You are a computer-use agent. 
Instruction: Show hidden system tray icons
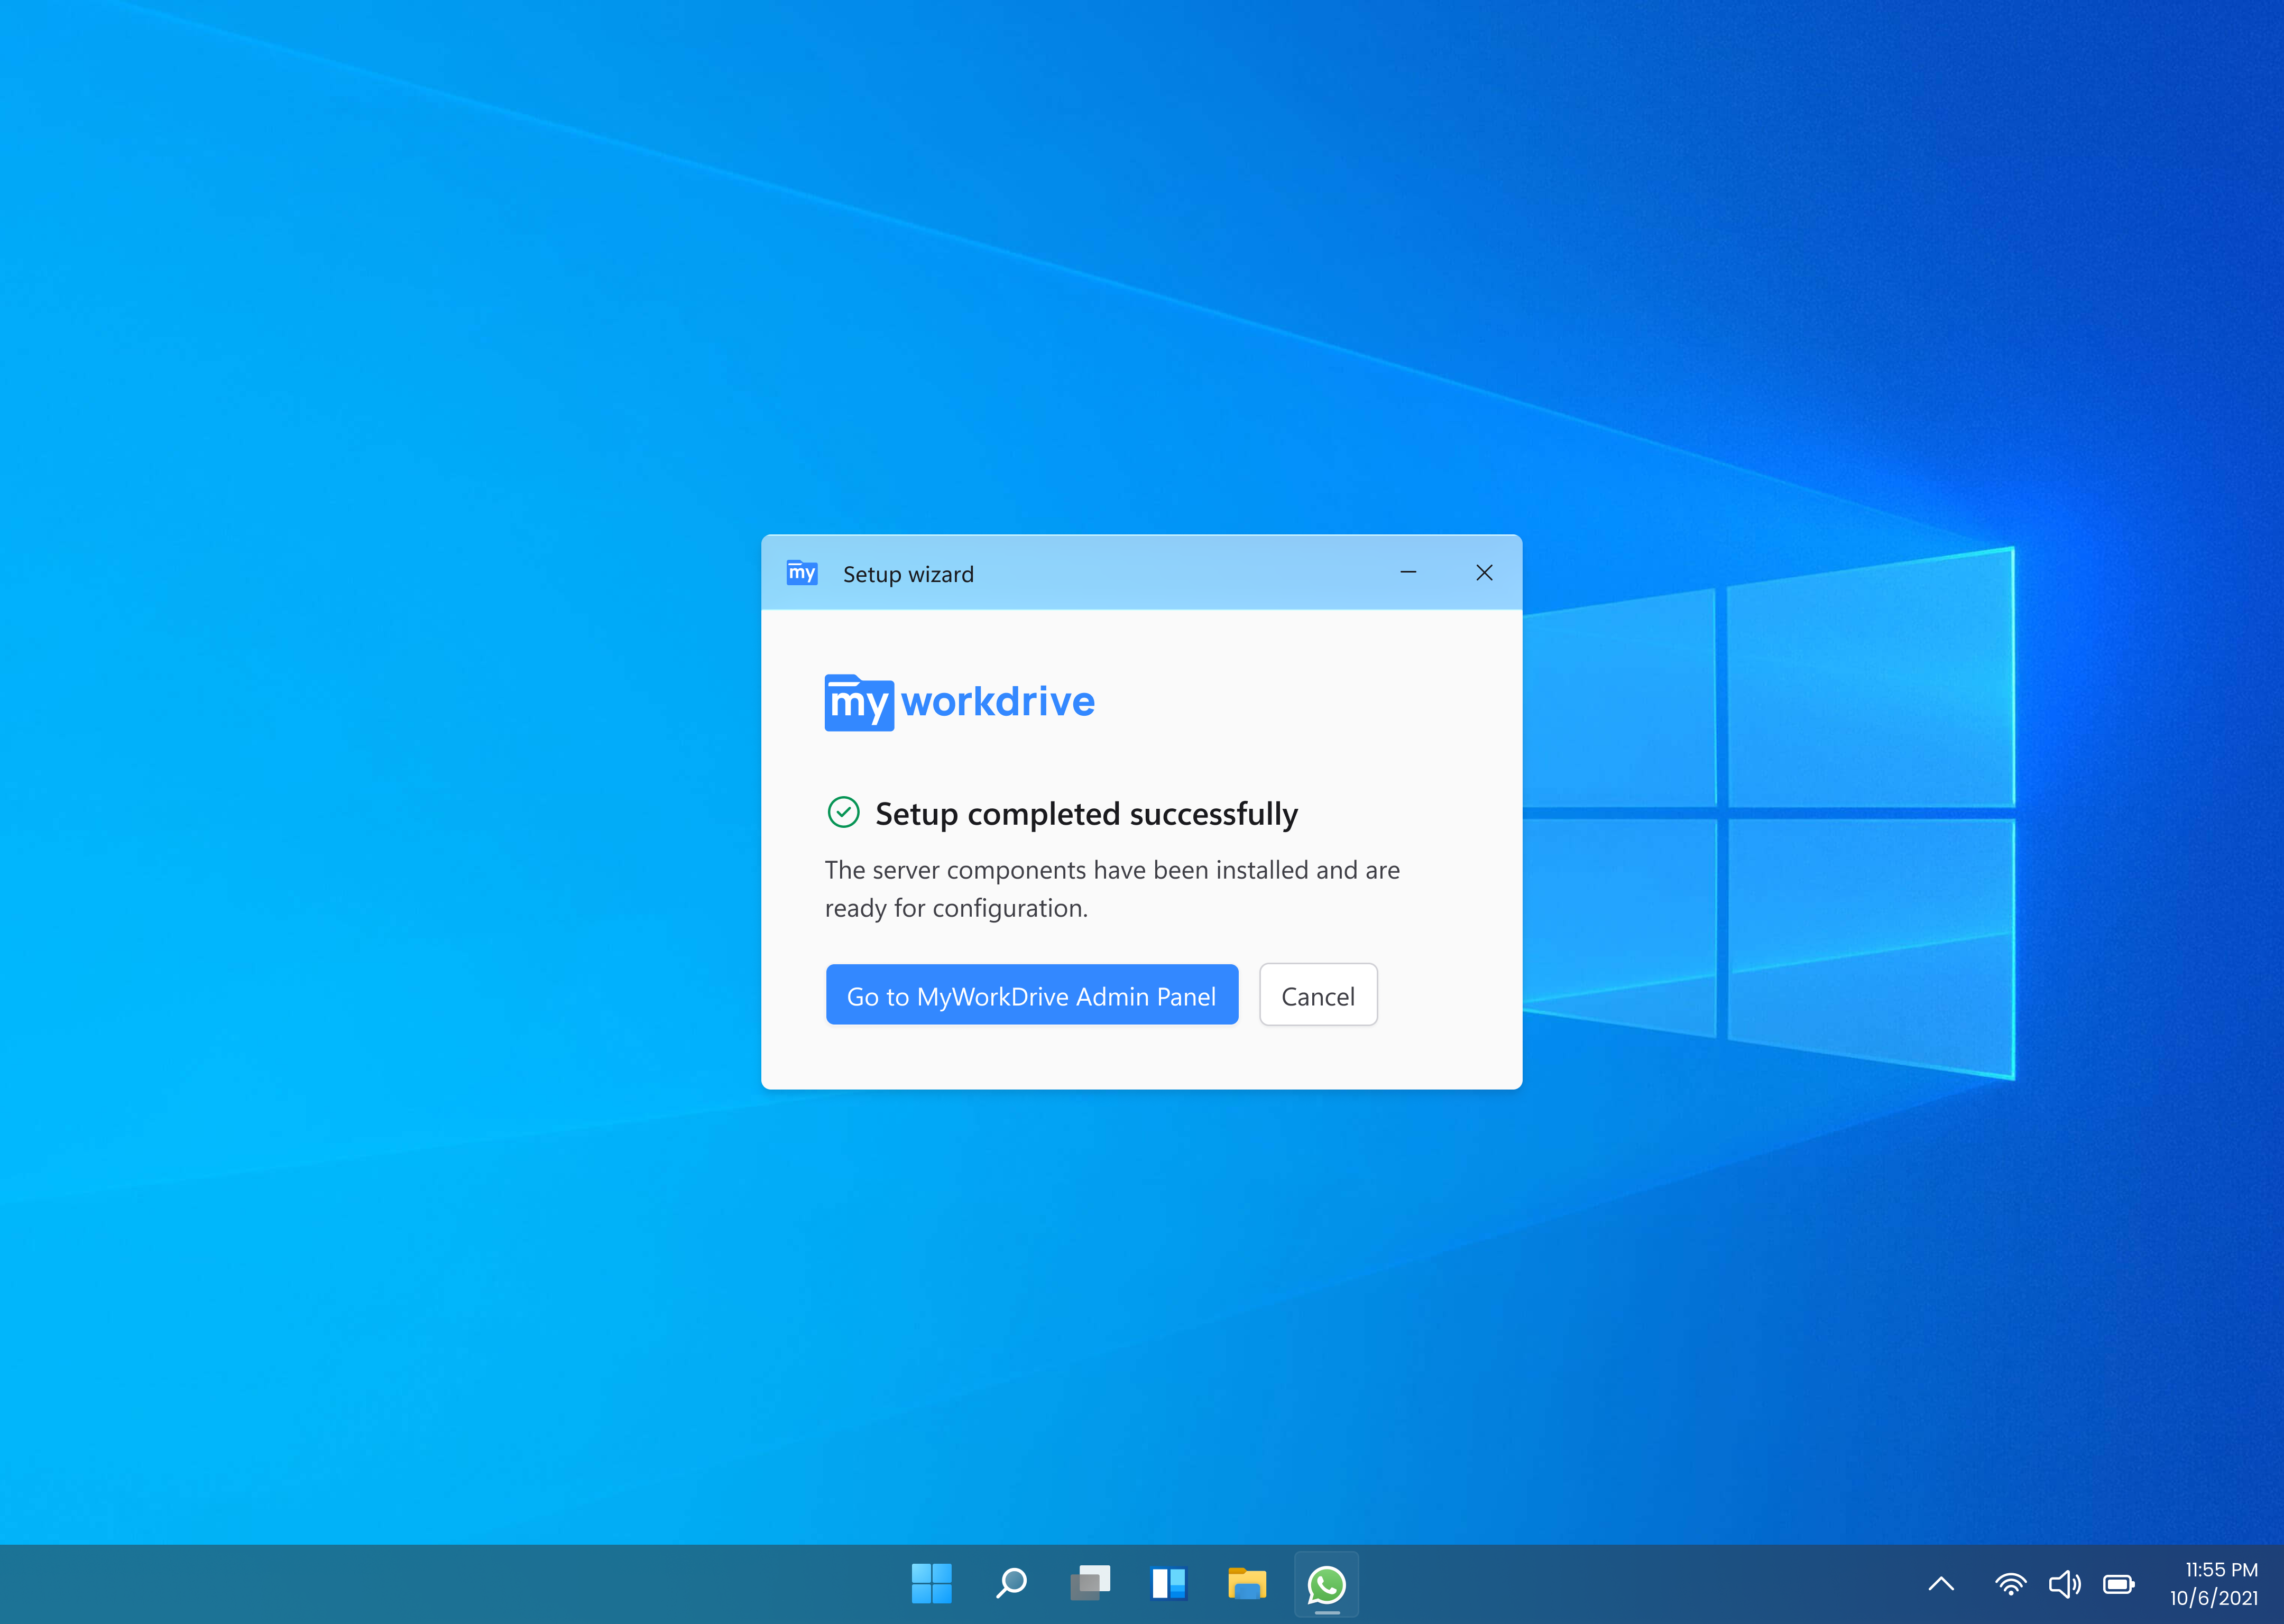1941,1584
